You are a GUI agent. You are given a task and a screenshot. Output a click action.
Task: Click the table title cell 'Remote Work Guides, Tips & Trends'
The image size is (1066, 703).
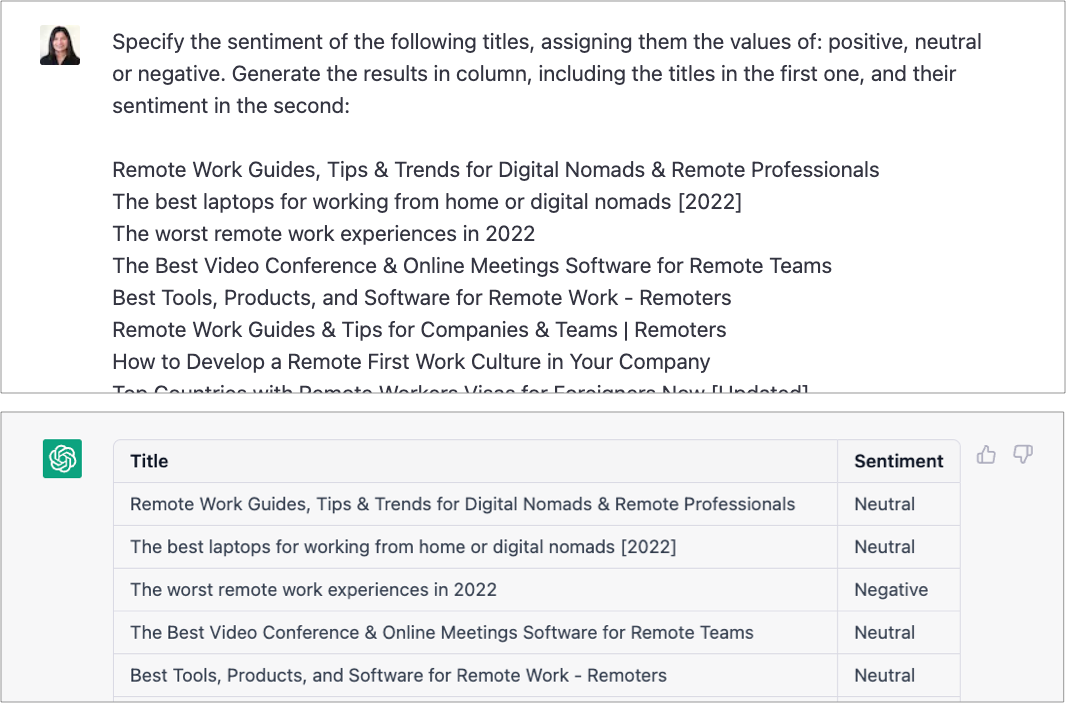click(x=462, y=504)
